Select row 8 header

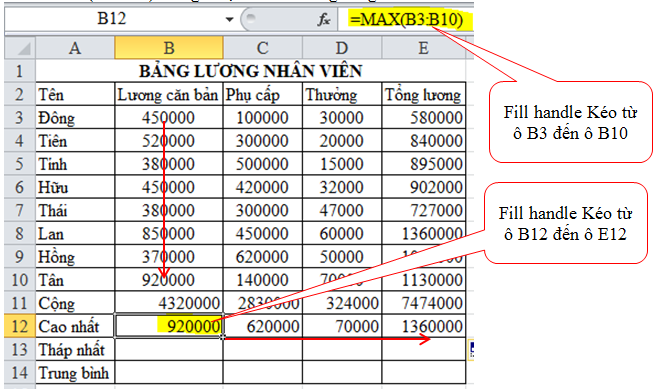20,234
